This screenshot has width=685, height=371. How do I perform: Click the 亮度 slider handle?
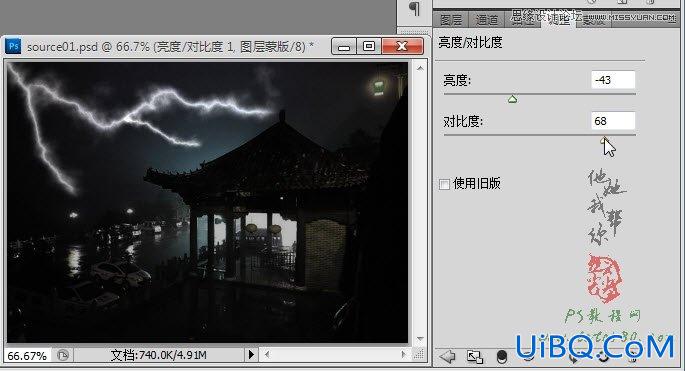click(x=512, y=100)
